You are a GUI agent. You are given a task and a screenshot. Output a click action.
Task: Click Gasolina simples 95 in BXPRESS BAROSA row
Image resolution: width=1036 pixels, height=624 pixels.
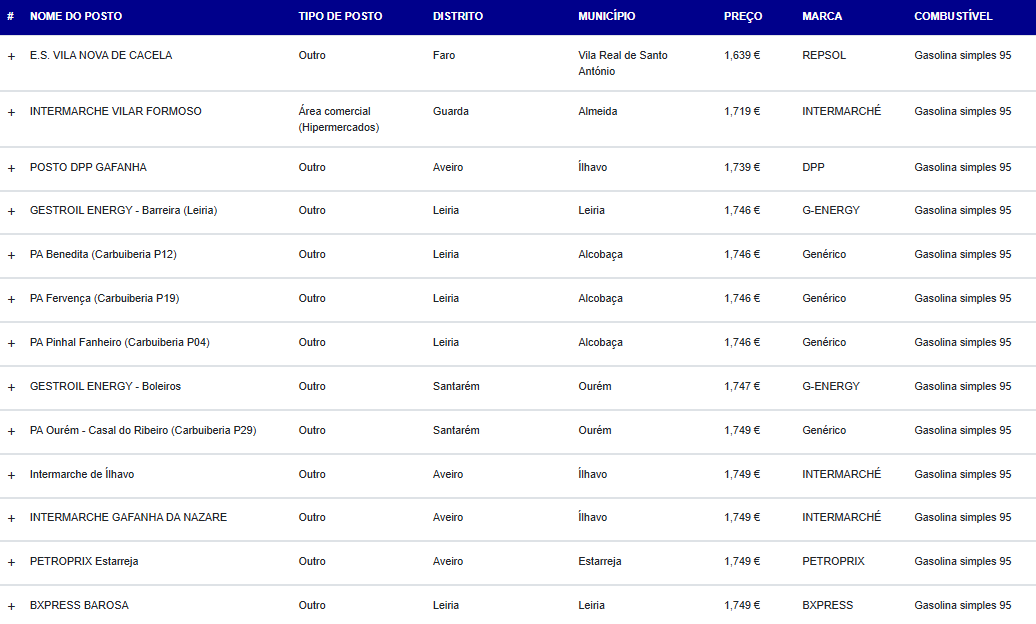(963, 605)
